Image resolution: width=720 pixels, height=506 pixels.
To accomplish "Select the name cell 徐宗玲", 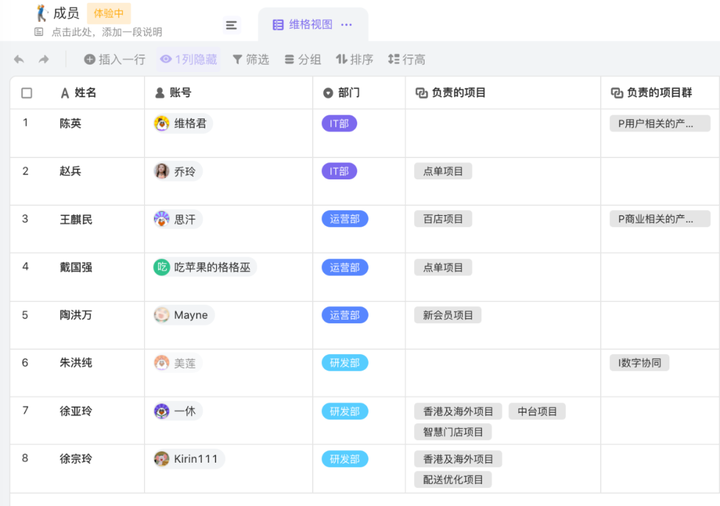I will (x=76, y=459).
